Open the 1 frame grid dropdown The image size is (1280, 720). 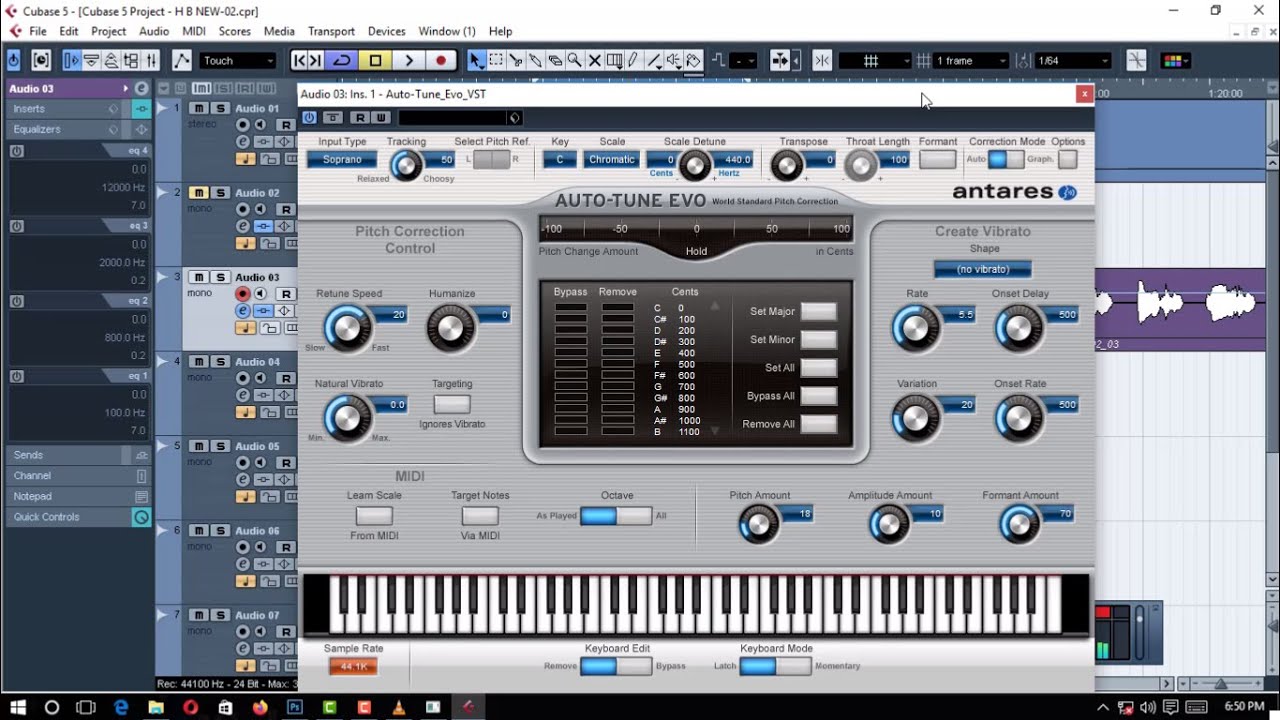(x=971, y=61)
